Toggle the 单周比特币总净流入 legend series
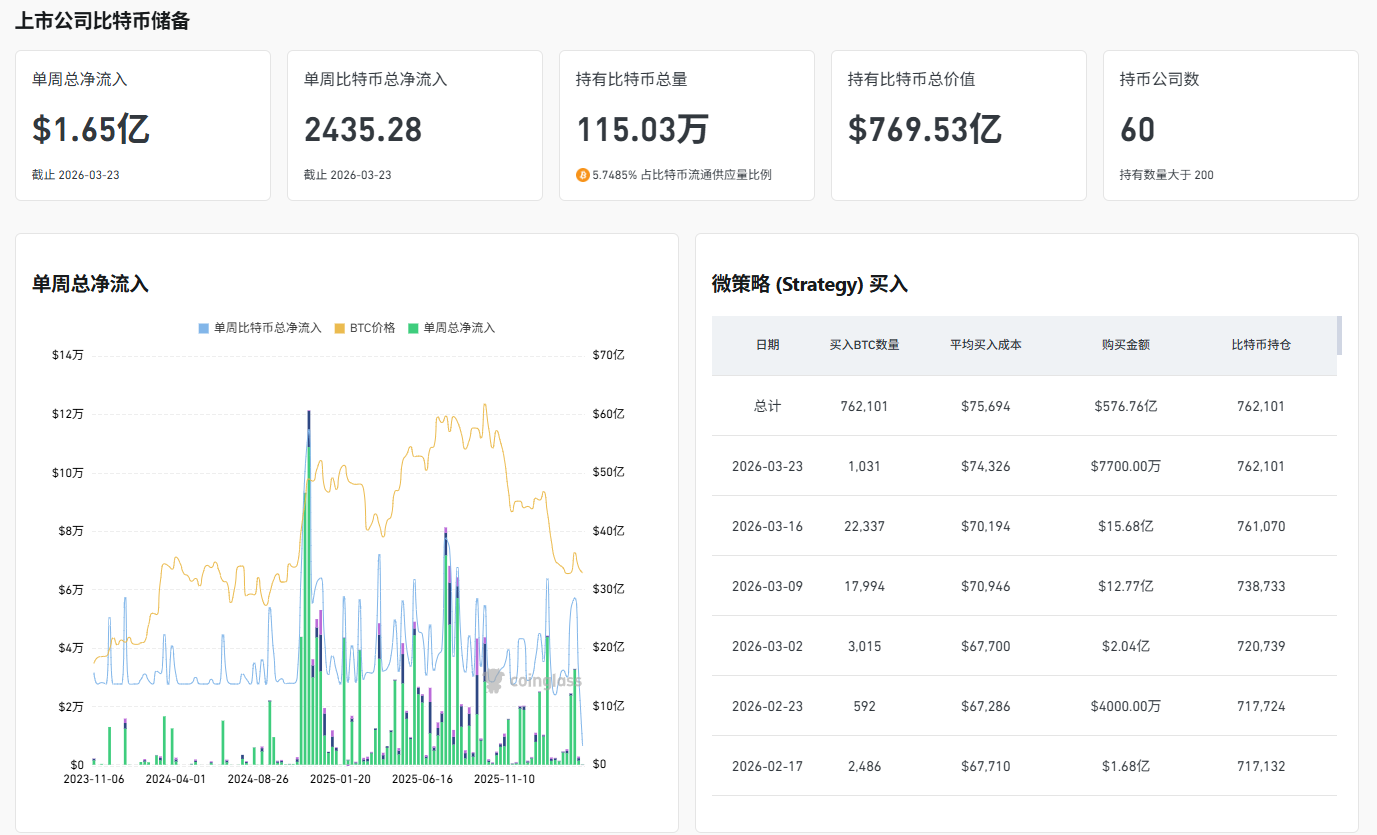The image size is (1377, 835). (x=260, y=328)
